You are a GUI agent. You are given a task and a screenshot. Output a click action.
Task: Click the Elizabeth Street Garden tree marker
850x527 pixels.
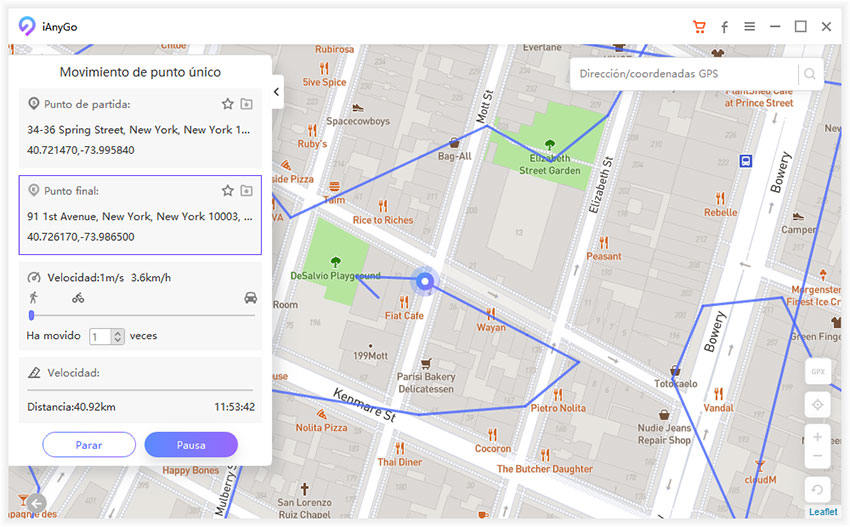click(x=550, y=144)
